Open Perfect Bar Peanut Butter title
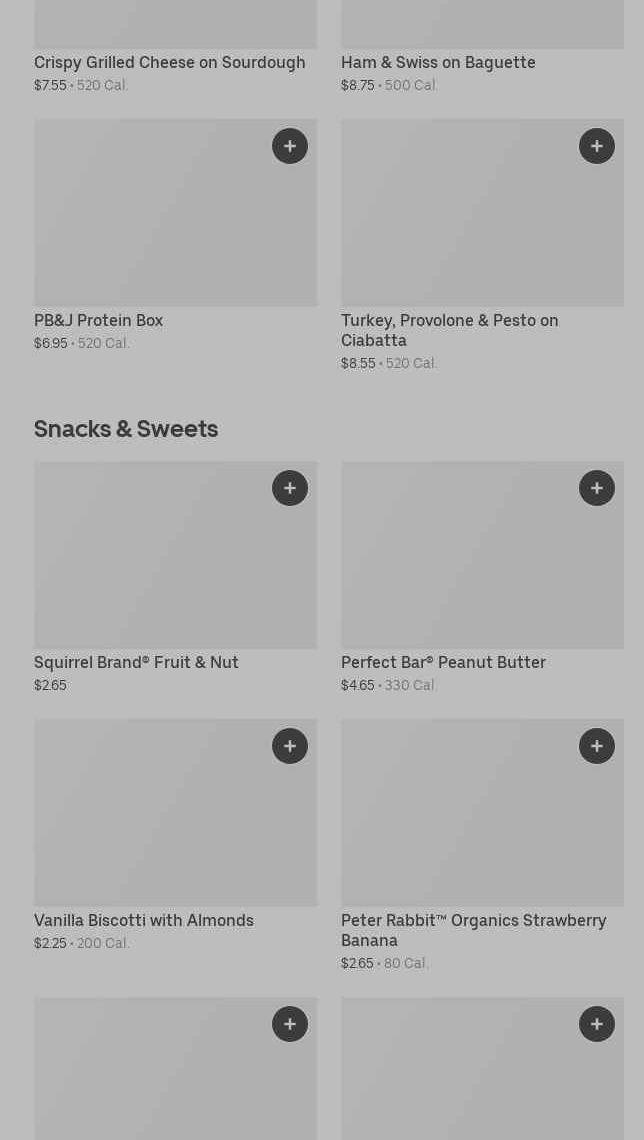644x1140 pixels. [x=443, y=662]
